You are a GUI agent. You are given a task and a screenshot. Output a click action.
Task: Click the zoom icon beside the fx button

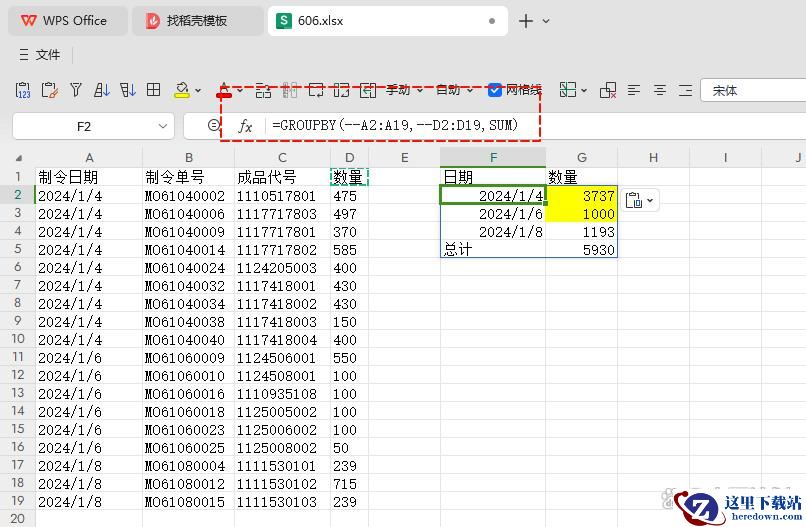pyautogui.click(x=213, y=125)
